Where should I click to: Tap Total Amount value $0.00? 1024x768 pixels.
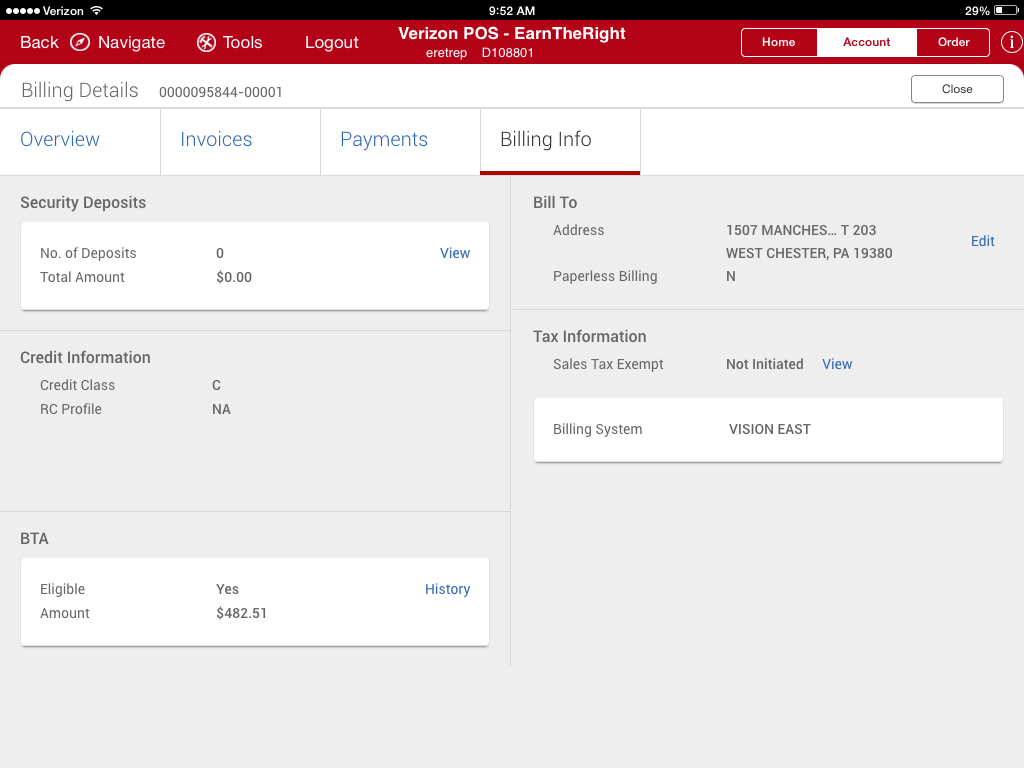point(234,277)
